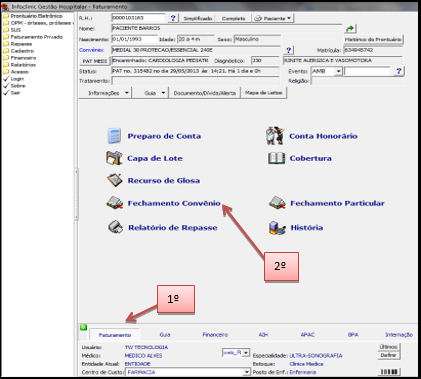
Task: Click Login in the sidebar
Action: pyautogui.click(x=13, y=79)
